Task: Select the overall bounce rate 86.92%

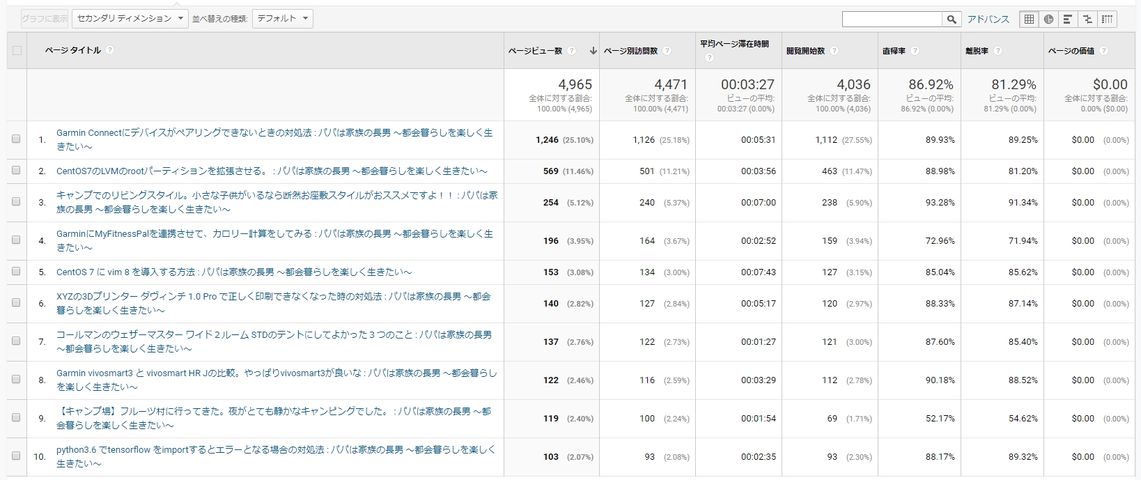Action: click(929, 84)
